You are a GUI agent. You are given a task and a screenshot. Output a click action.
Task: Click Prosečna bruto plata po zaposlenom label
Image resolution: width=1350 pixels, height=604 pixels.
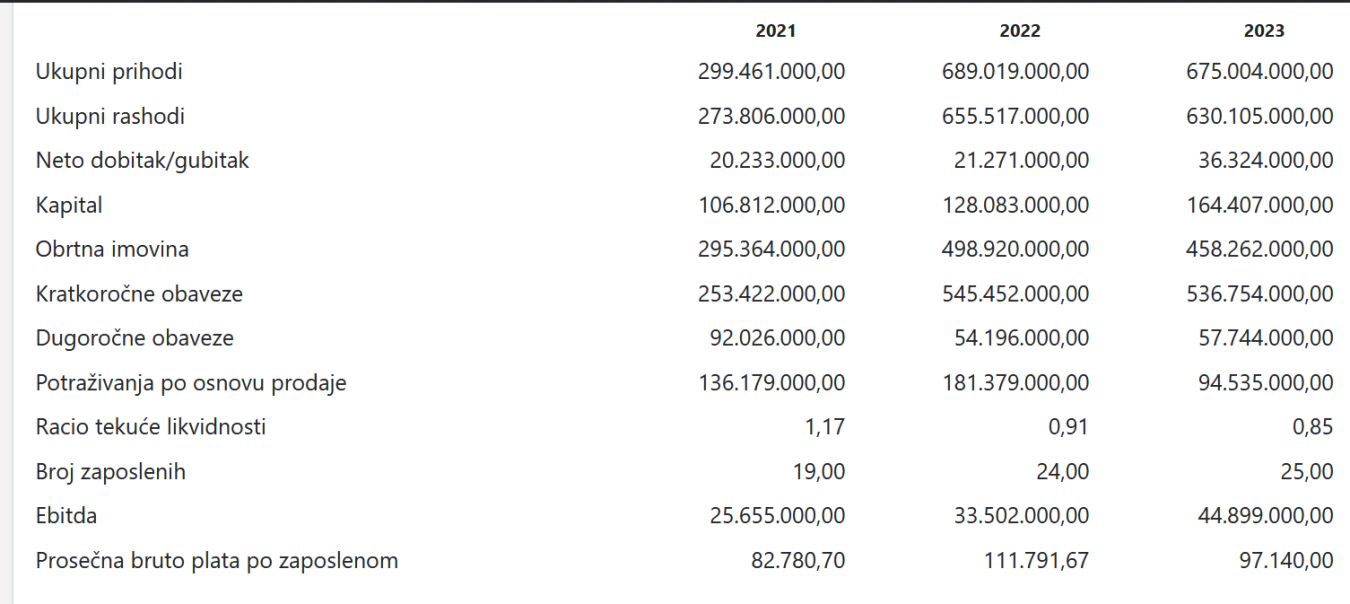pos(217,561)
